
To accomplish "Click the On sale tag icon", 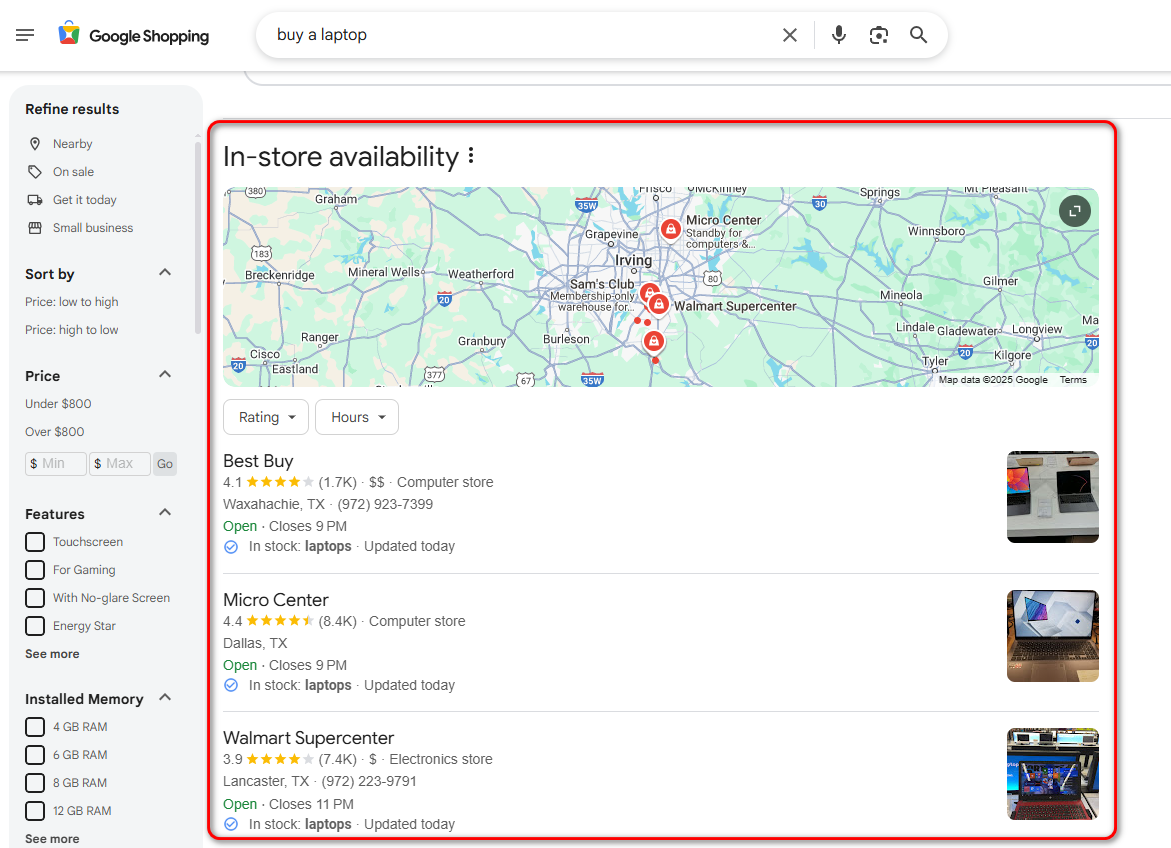I will (34, 172).
